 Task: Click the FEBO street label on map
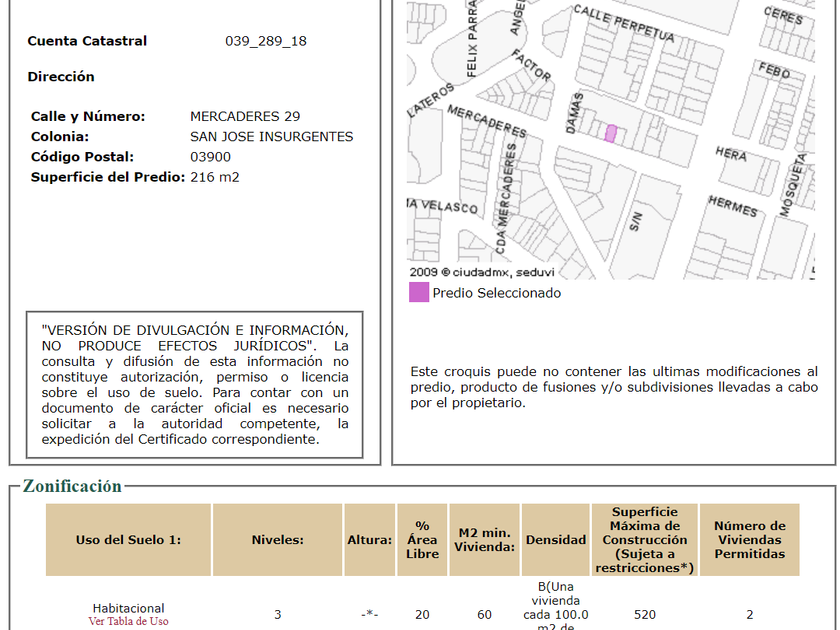(x=774, y=70)
